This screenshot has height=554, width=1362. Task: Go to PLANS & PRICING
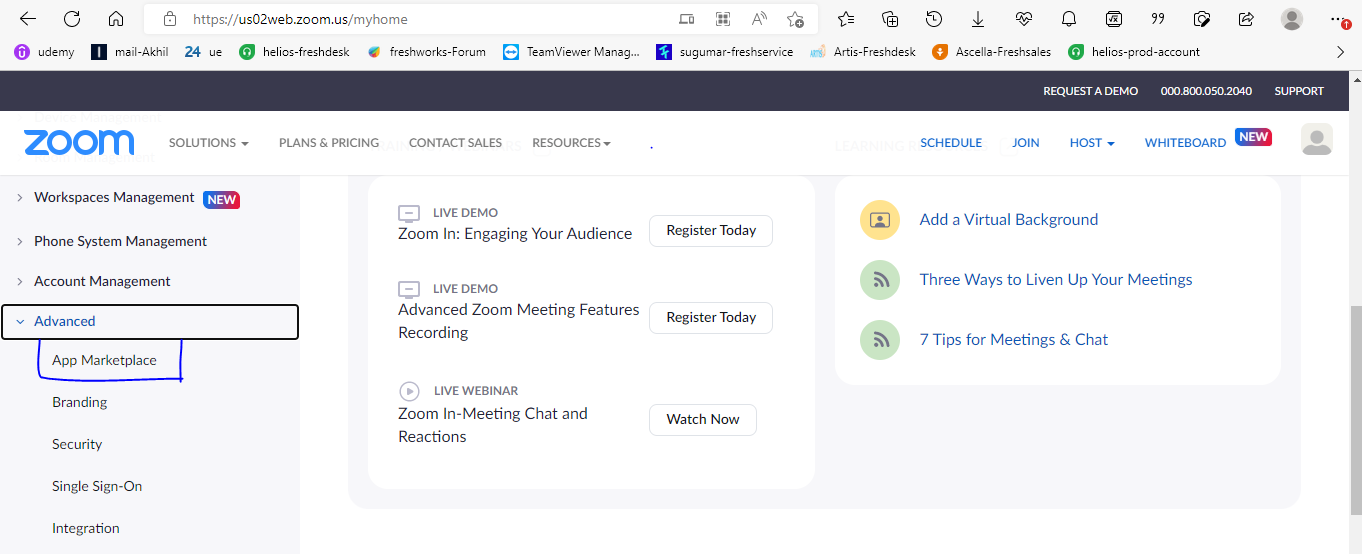329,143
